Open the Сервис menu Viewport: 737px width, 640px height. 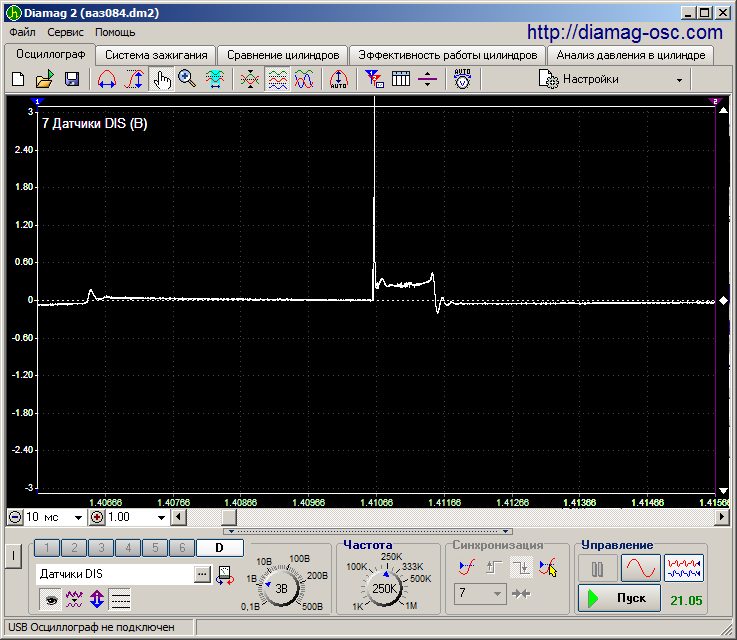(x=65, y=32)
